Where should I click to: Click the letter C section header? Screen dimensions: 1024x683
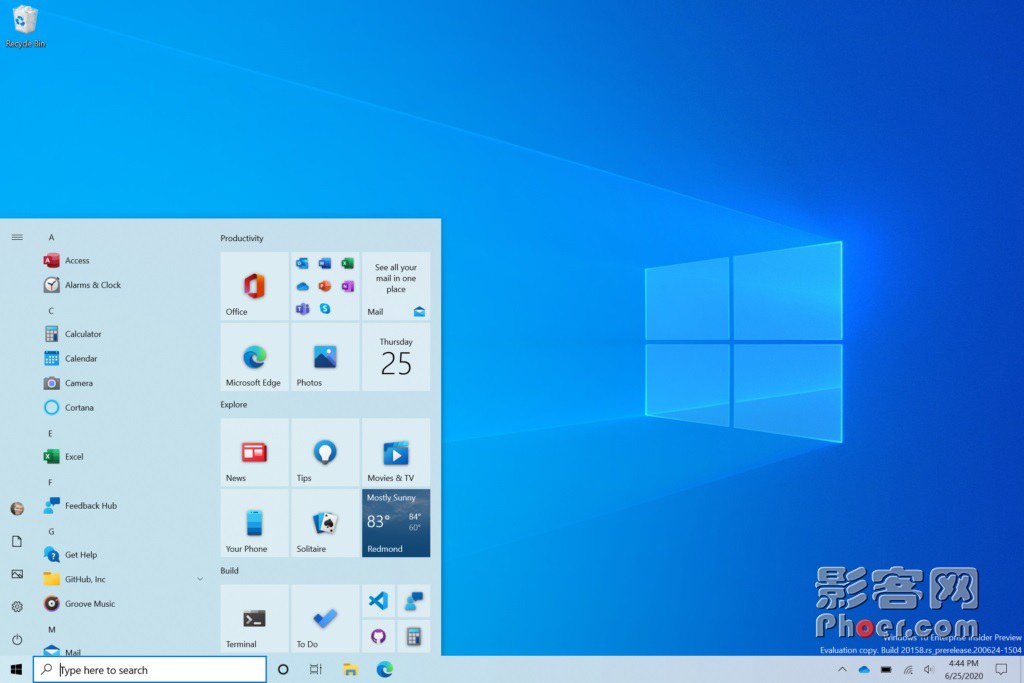[x=51, y=311]
